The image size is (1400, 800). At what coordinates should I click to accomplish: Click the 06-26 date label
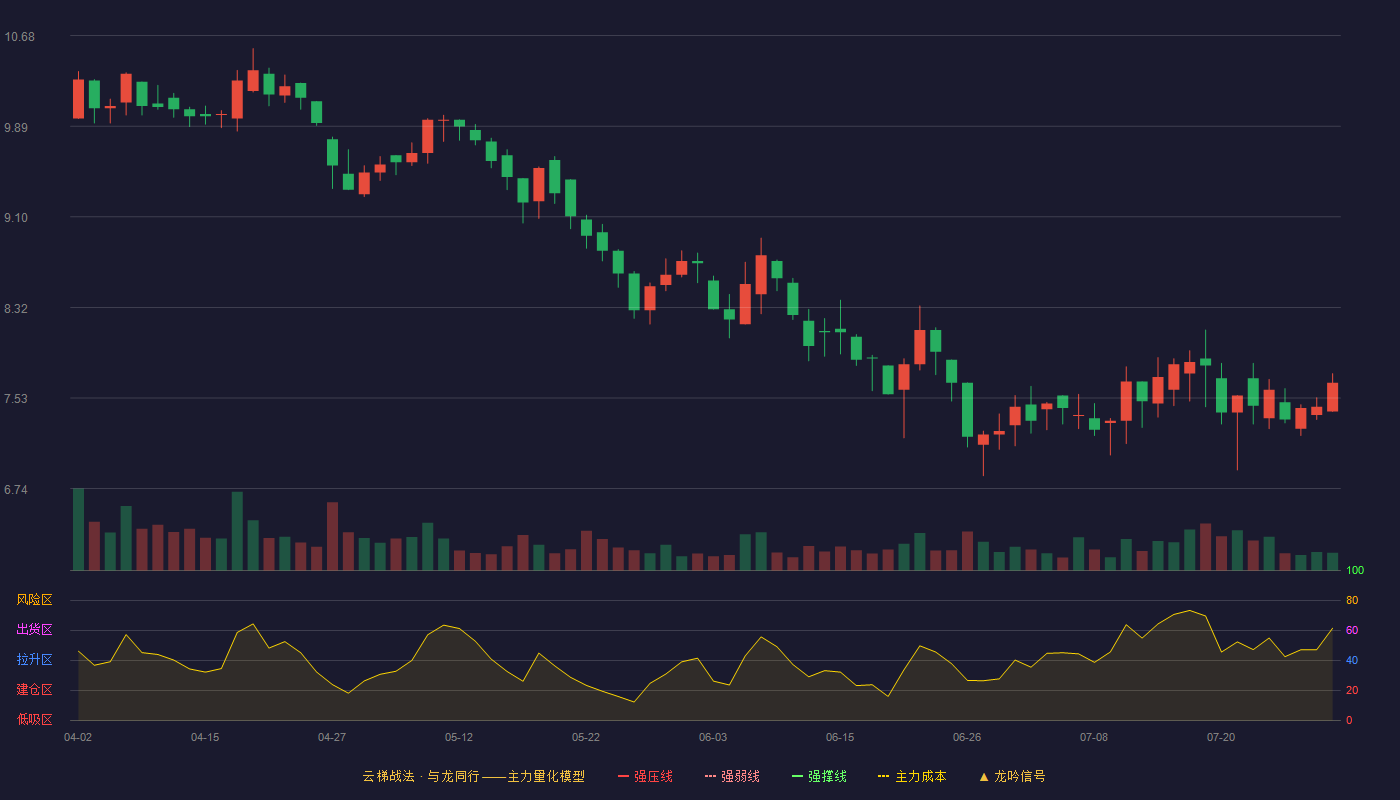[x=967, y=737]
